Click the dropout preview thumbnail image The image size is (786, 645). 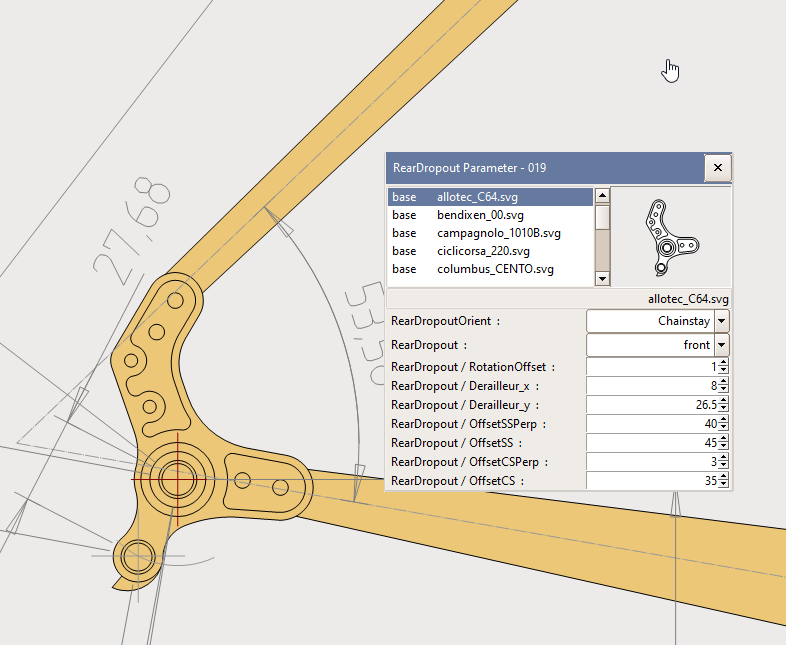point(671,236)
